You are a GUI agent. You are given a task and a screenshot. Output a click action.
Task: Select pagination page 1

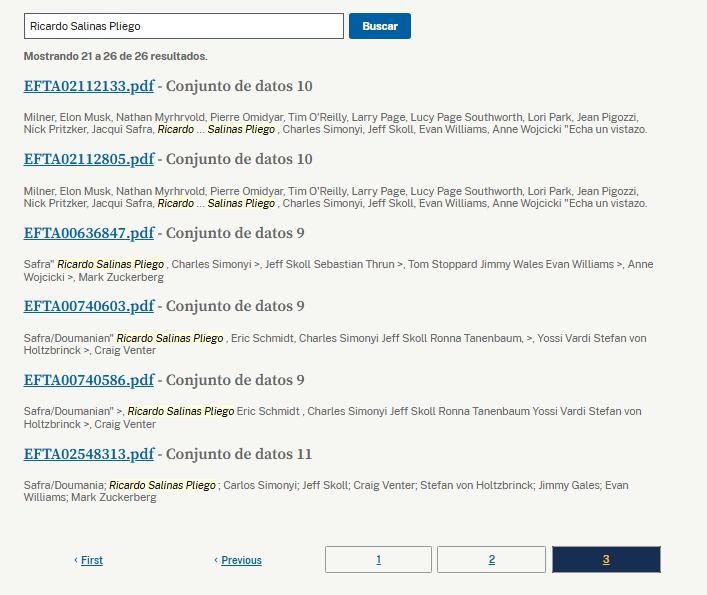(x=378, y=559)
